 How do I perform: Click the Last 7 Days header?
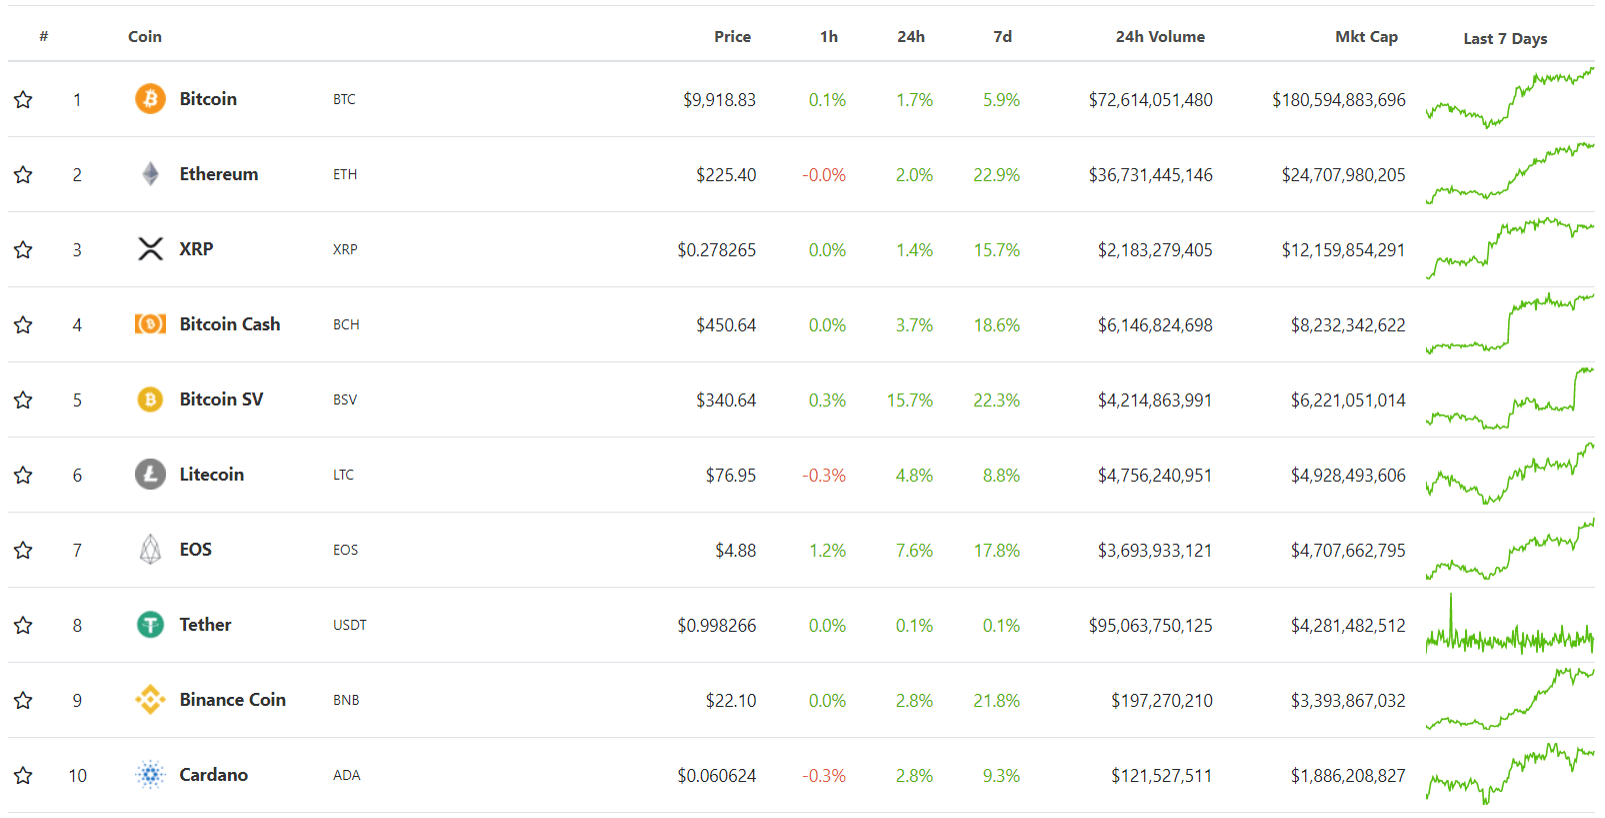coord(1505,38)
